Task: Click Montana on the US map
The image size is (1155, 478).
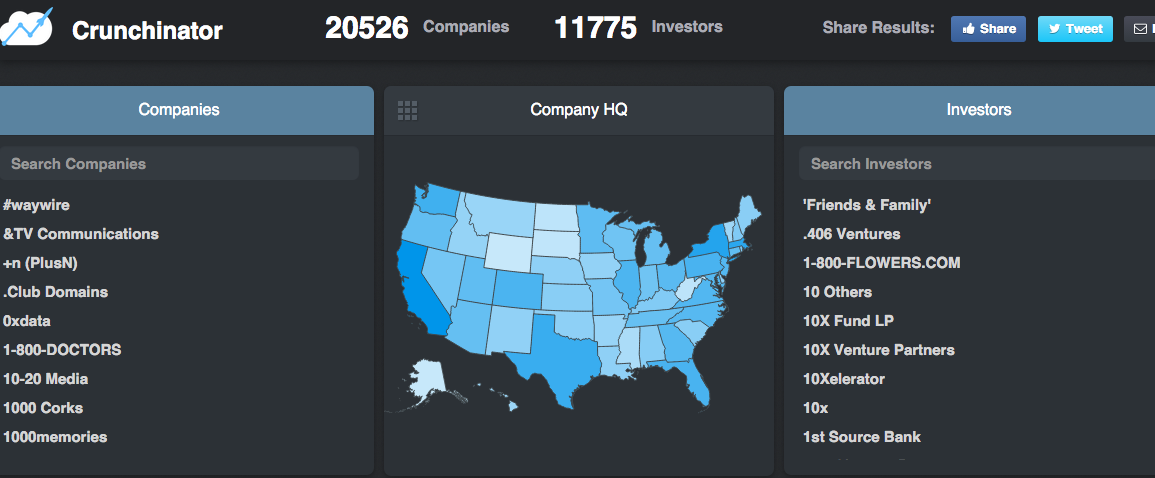Action: tap(501, 214)
